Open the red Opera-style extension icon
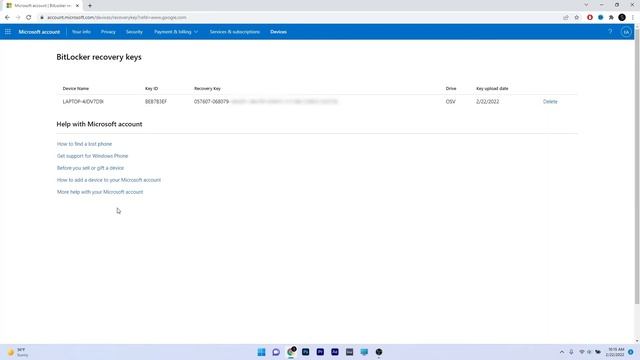Image resolution: width=640 pixels, height=360 pixels. [590, 18]
